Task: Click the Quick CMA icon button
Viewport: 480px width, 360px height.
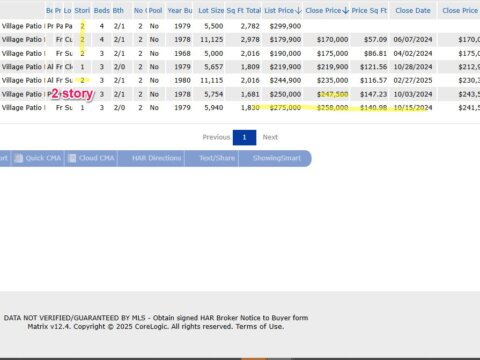Action: pos(38,158)
